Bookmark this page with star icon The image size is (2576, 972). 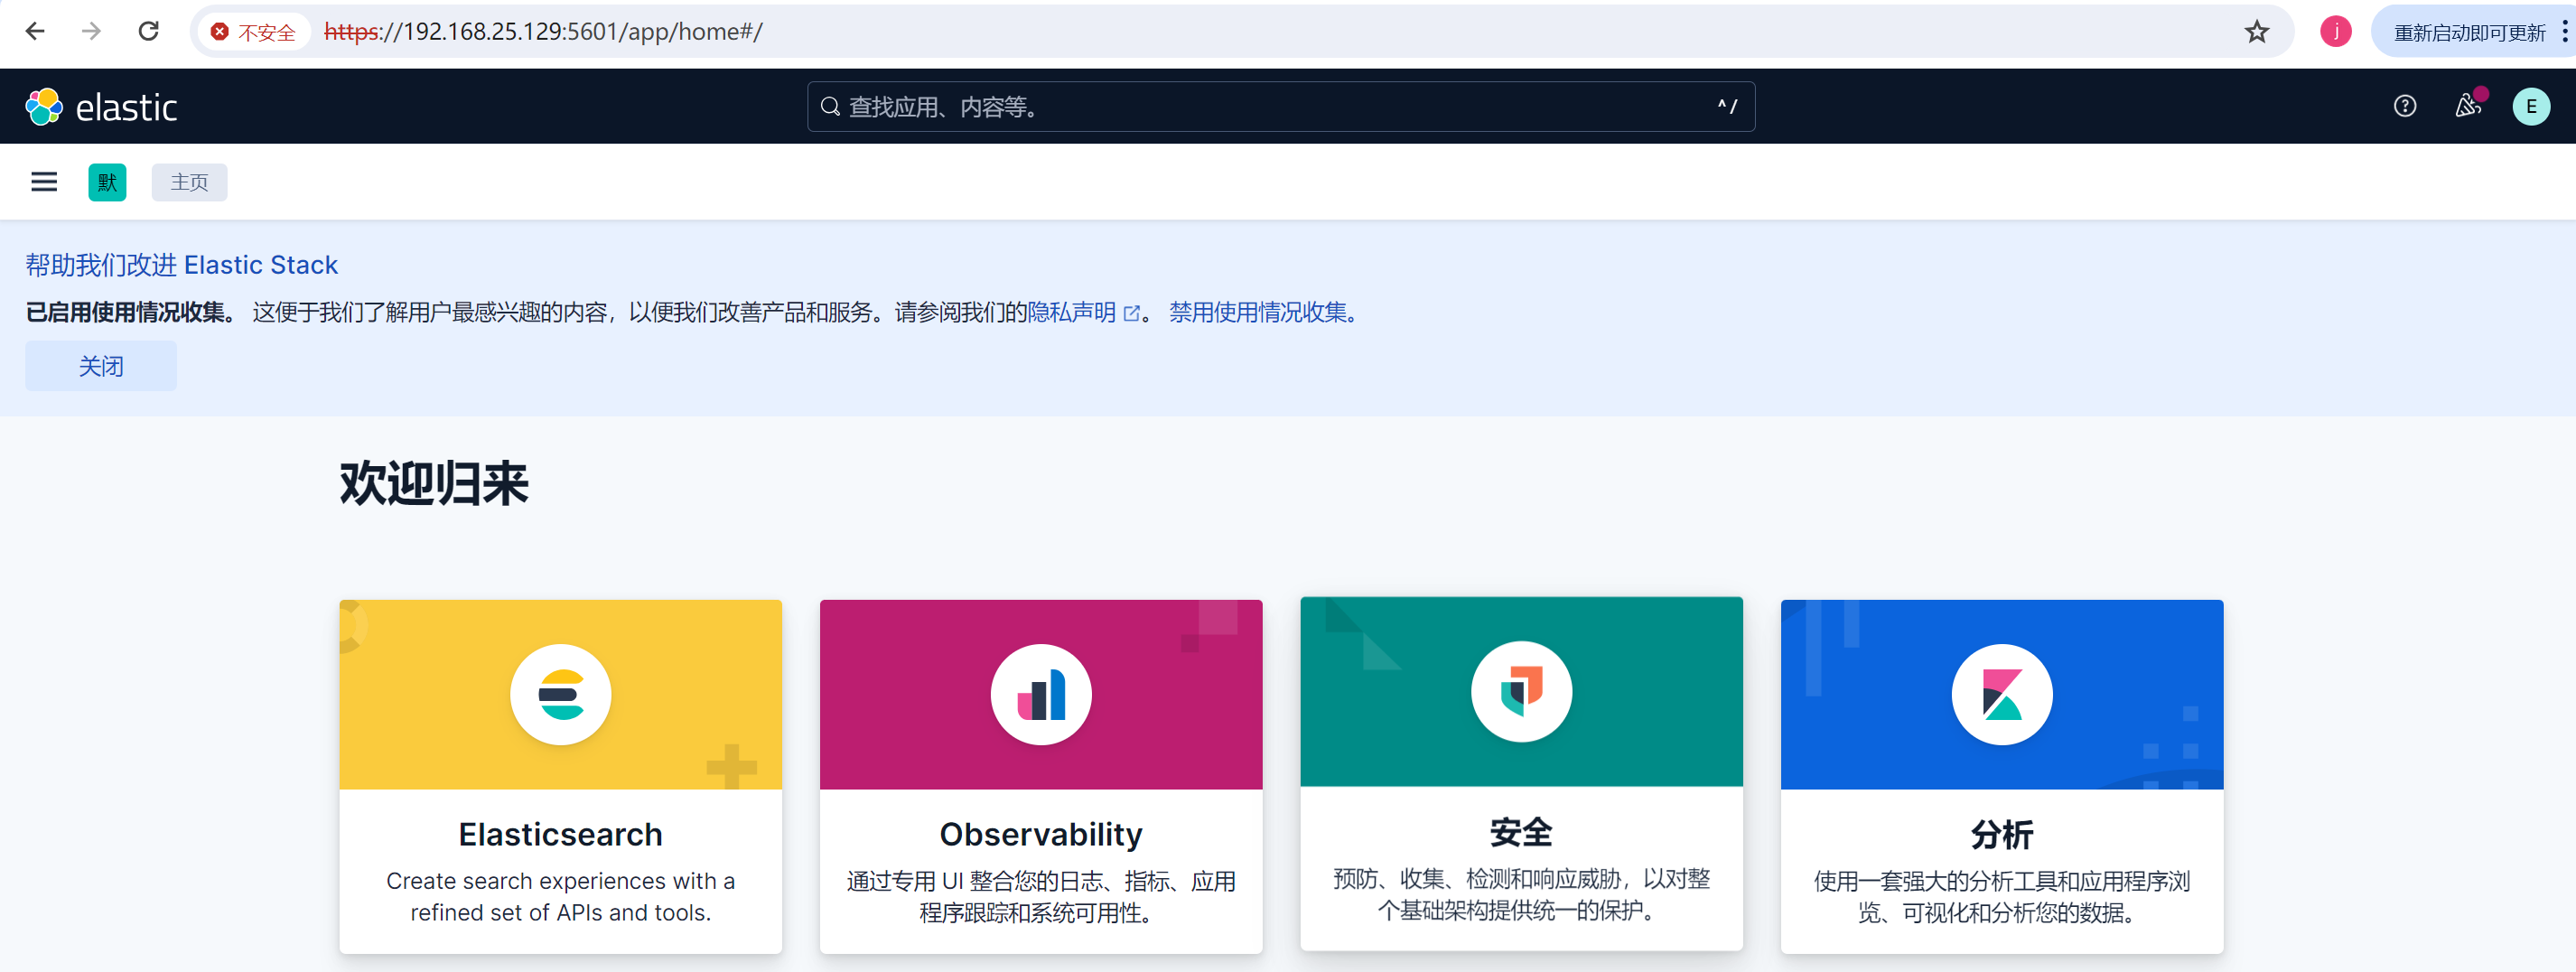pyautogui.click(x=2257, y=32)
